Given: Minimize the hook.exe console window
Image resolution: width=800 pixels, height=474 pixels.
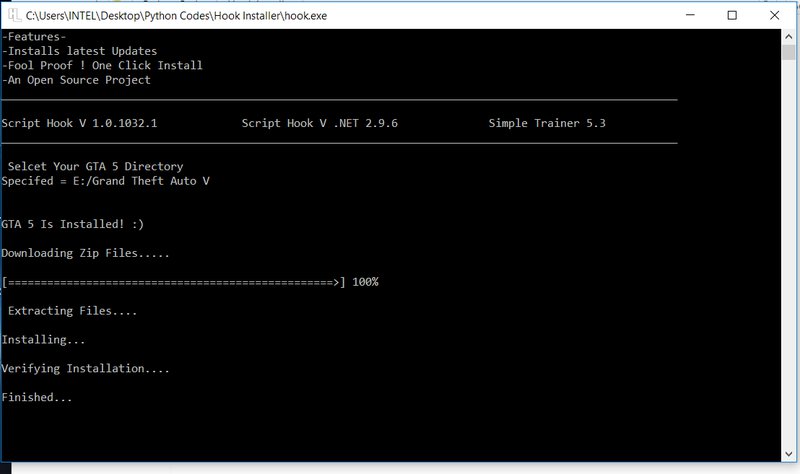Looking at the screenshot, I should point(686,16).
